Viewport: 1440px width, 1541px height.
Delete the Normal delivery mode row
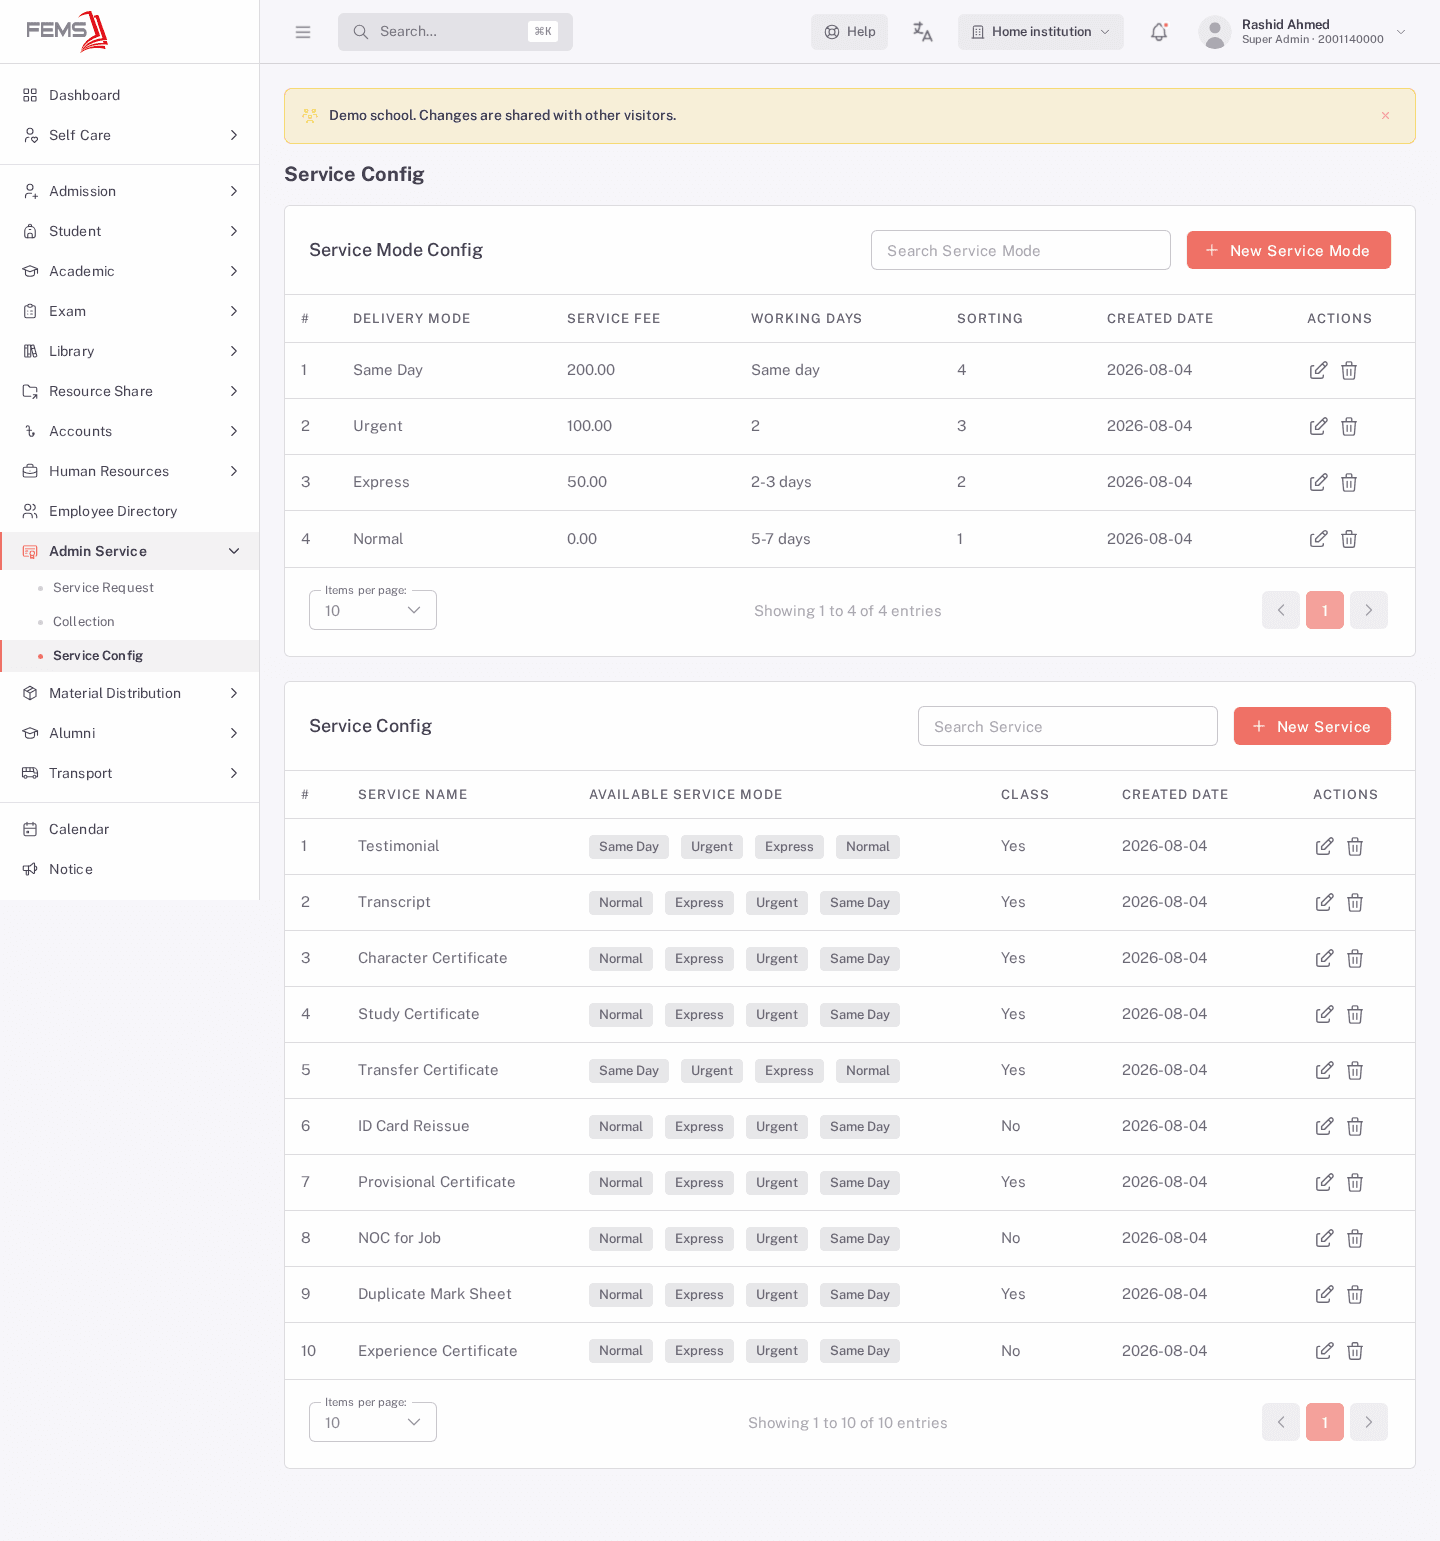[1349, 539]
